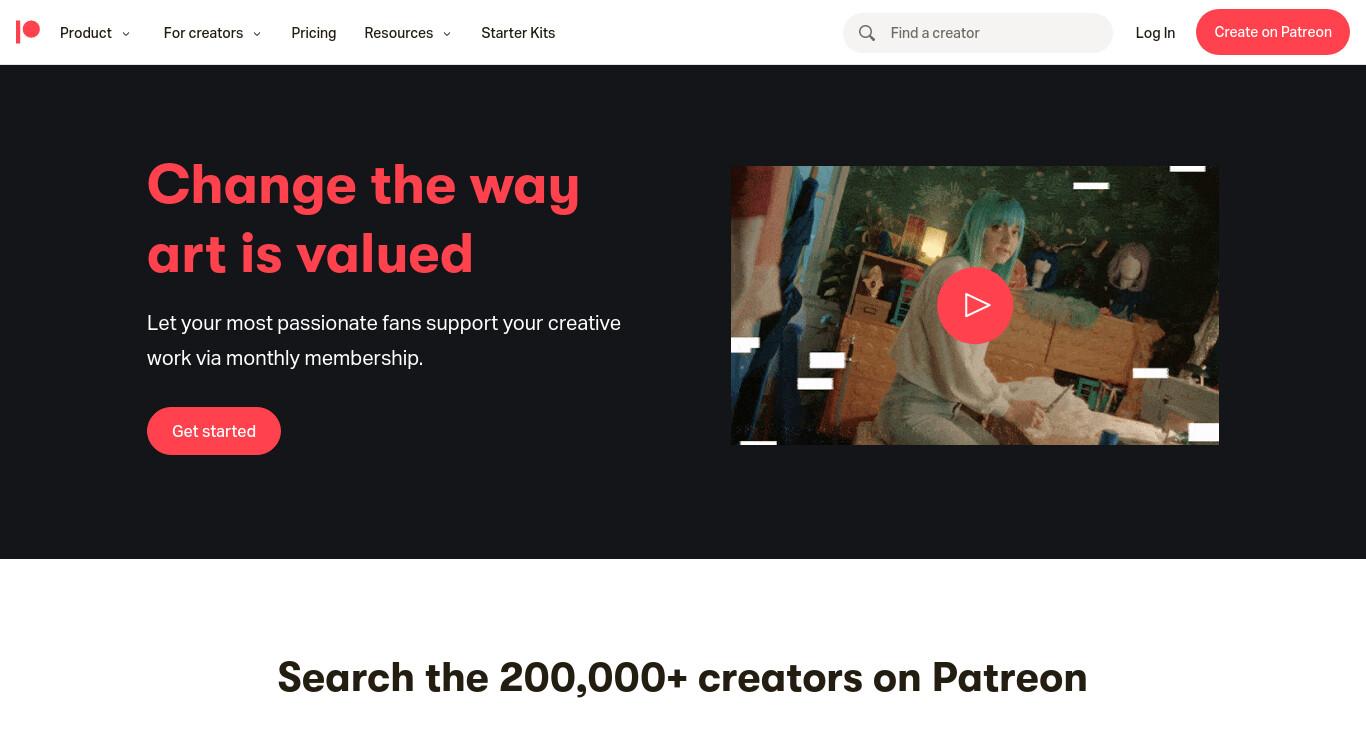Open the Starter Kits link
This screenshot has width=1366, height=738.
[x=518, y=33]
